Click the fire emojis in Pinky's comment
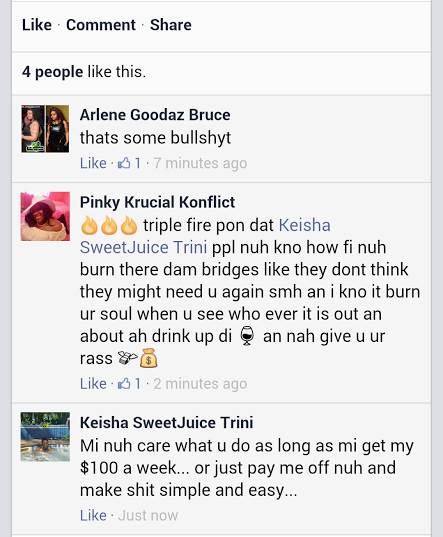Screen dimensions: 443x537 pyautogui.click(x=109, y=225)
